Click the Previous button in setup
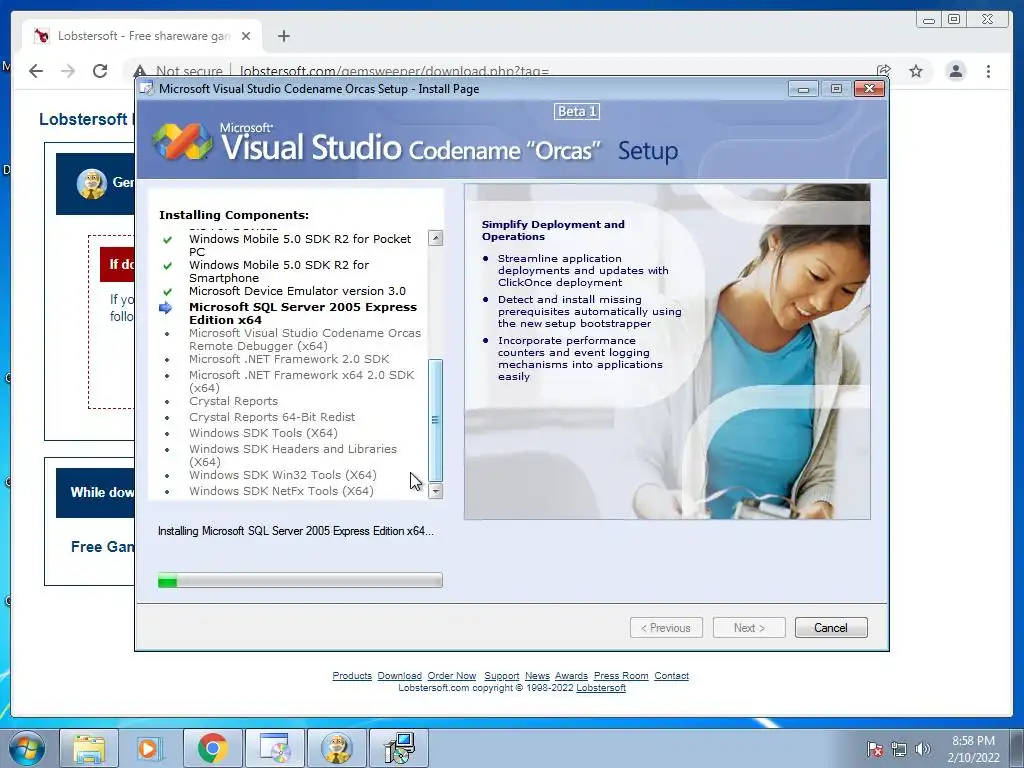1024x768 pixels. 666,628
